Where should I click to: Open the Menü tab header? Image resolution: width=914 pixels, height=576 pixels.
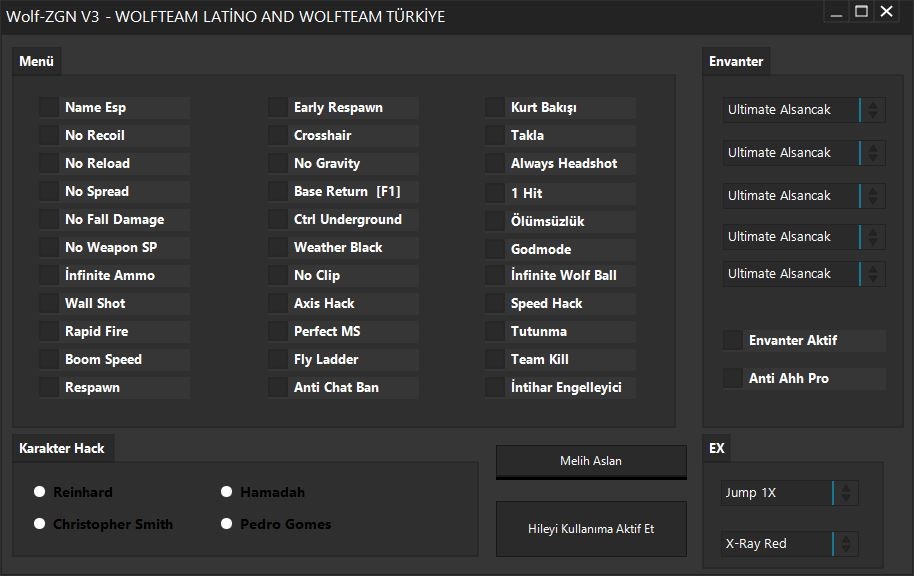pyautogui.click(x=36, y=61)
